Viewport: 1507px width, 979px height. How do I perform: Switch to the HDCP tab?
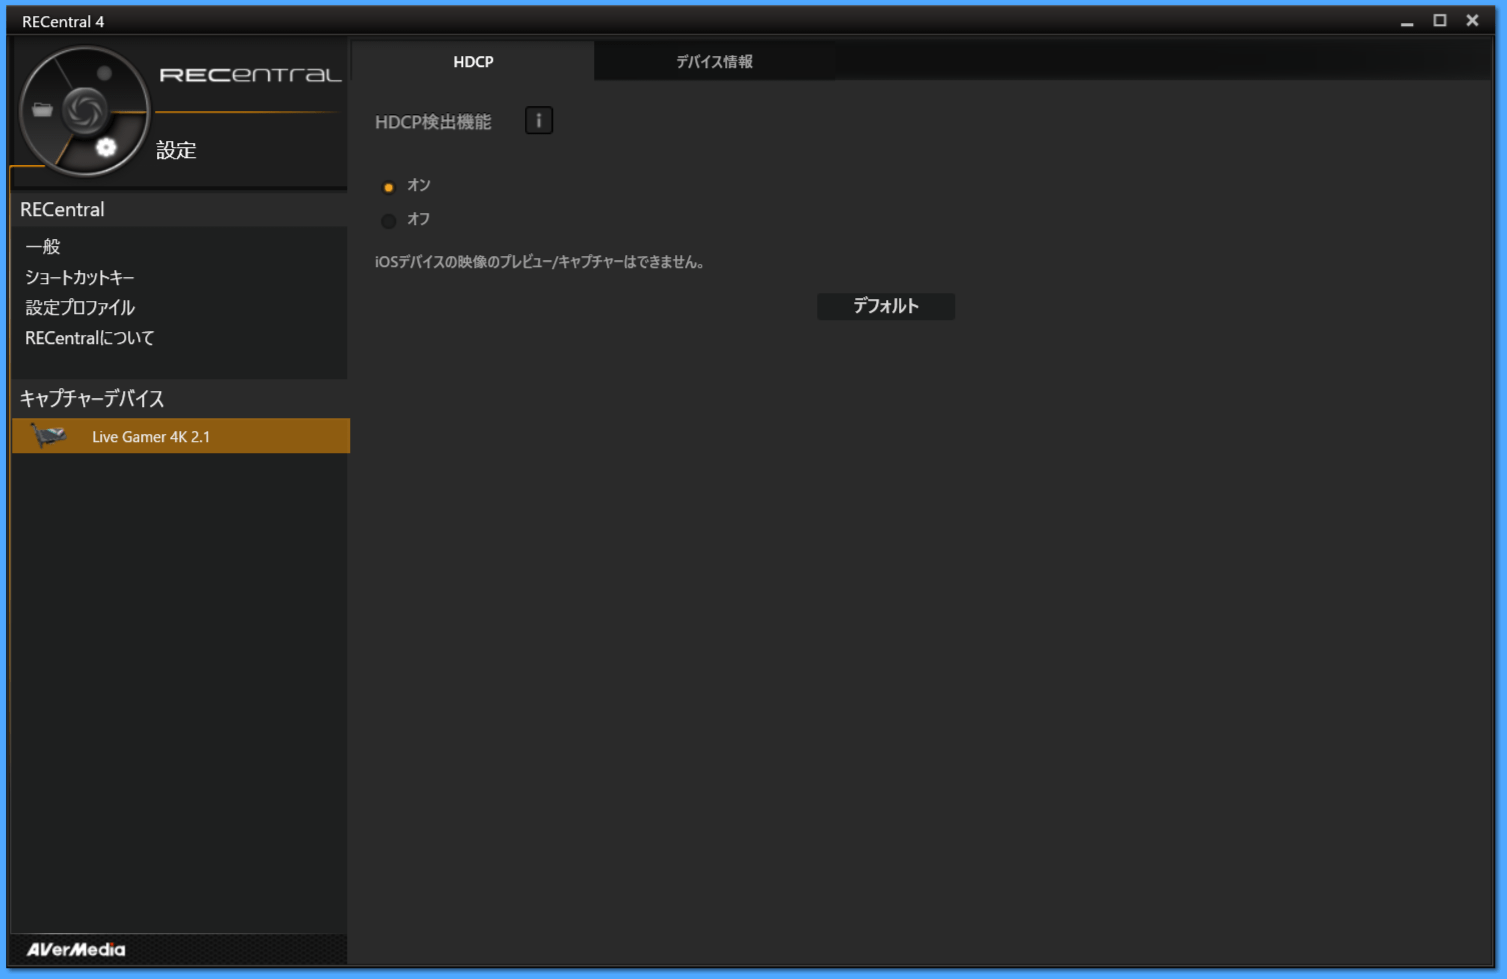click(x=473, y=61)
